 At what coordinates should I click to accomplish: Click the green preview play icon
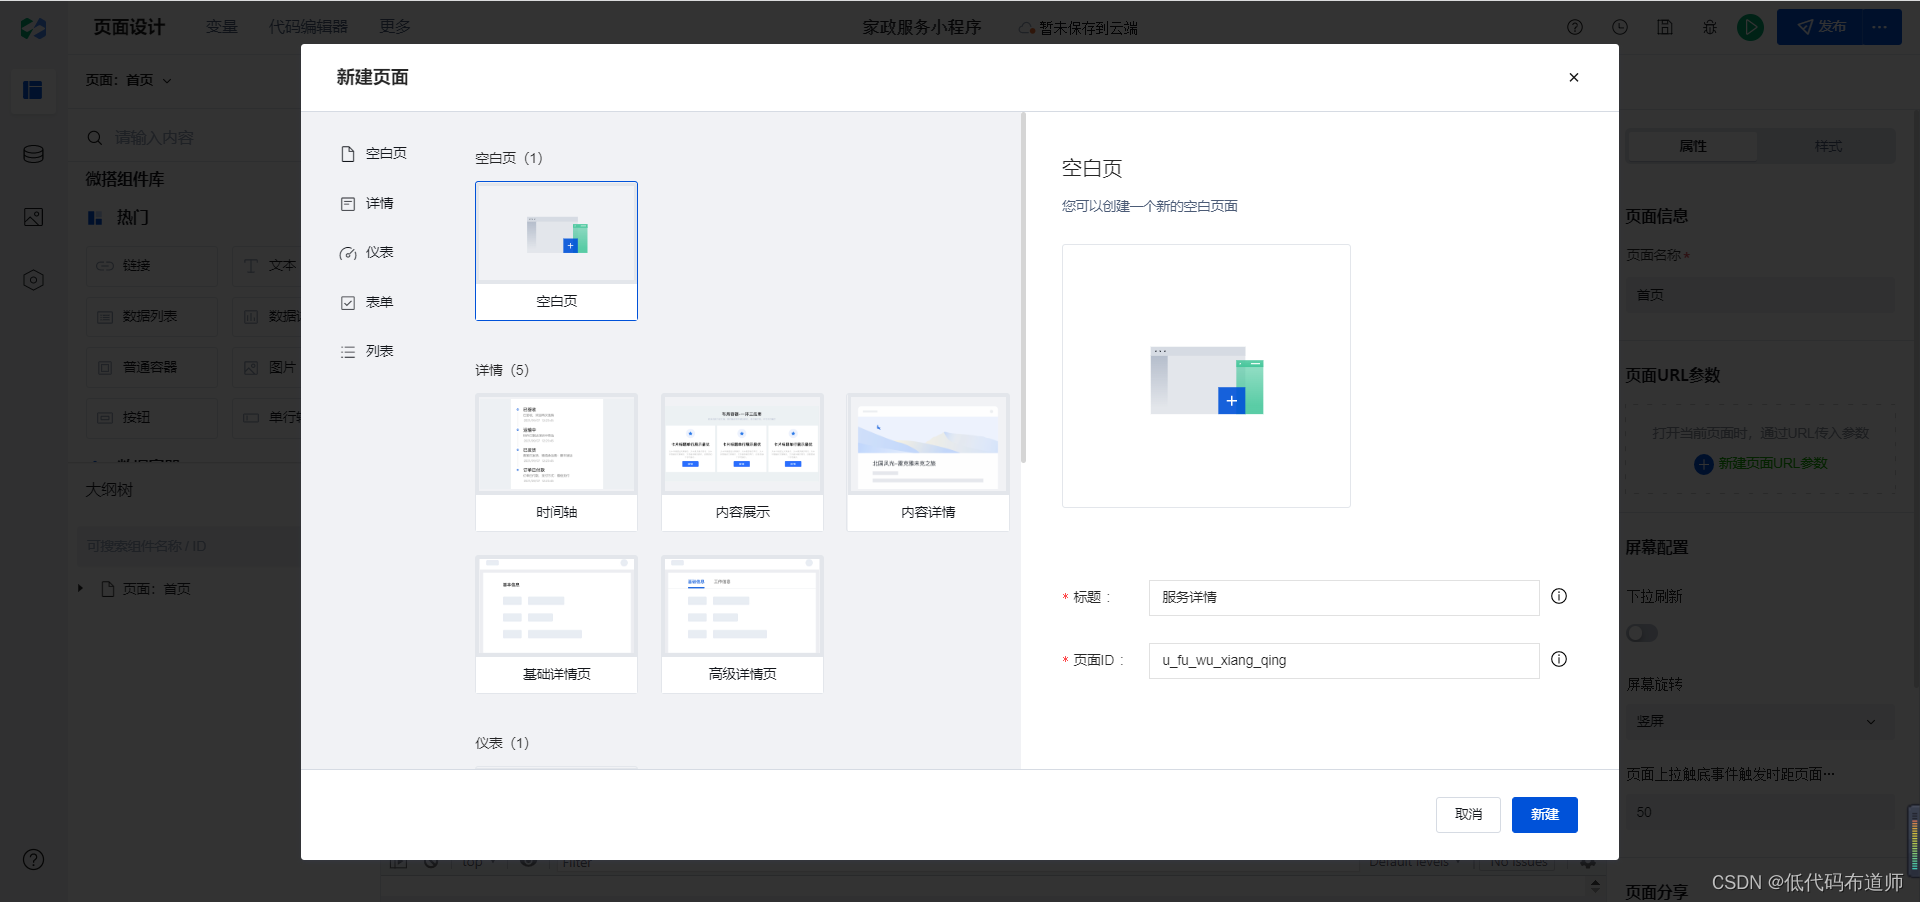click(1750, 28)
